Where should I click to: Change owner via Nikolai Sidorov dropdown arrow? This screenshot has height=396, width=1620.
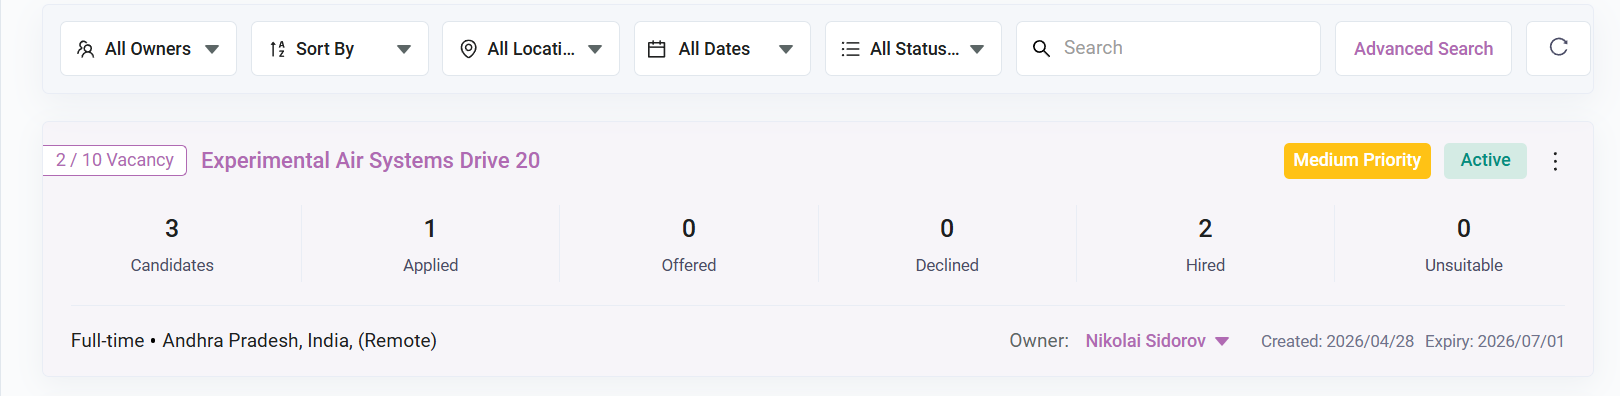(1222, 341)
